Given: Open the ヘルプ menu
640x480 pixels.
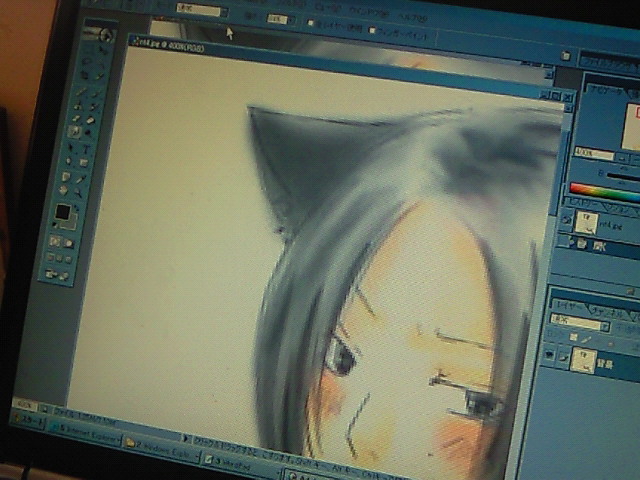Looking at the screenshot, I should [412, 17].
